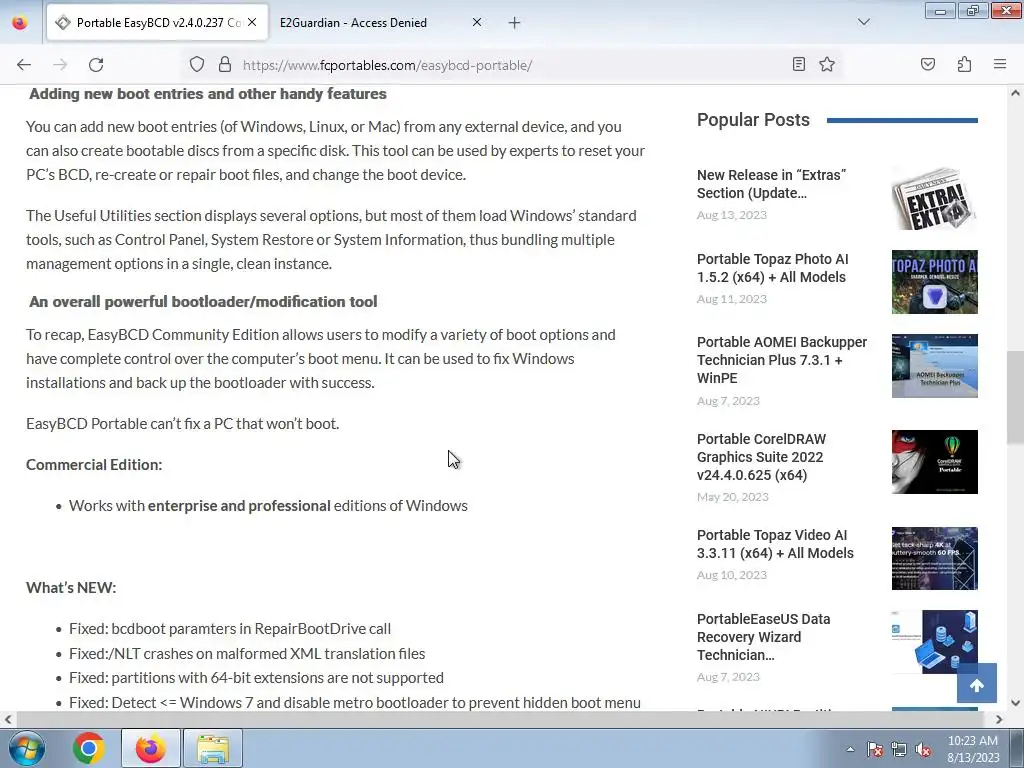Open Portable Topaz Video AI 3.3.11 post
The width and height of the screenshot is (1024, 768).
pyautogui.click(x=775, y=544)
